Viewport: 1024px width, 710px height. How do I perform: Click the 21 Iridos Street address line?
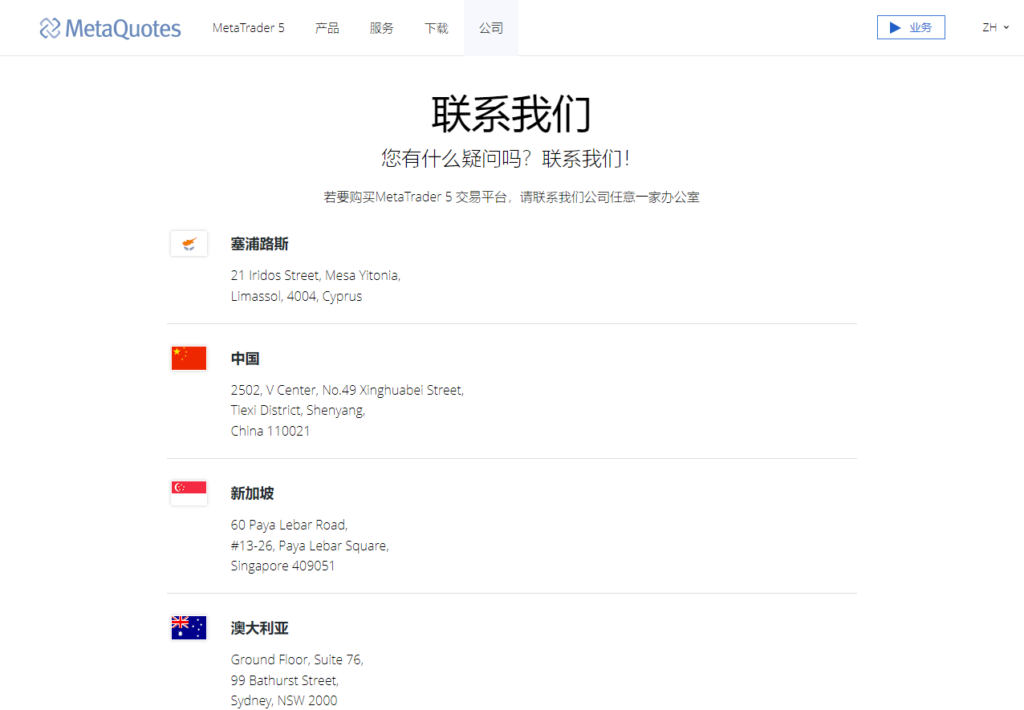tap(315, 276)
